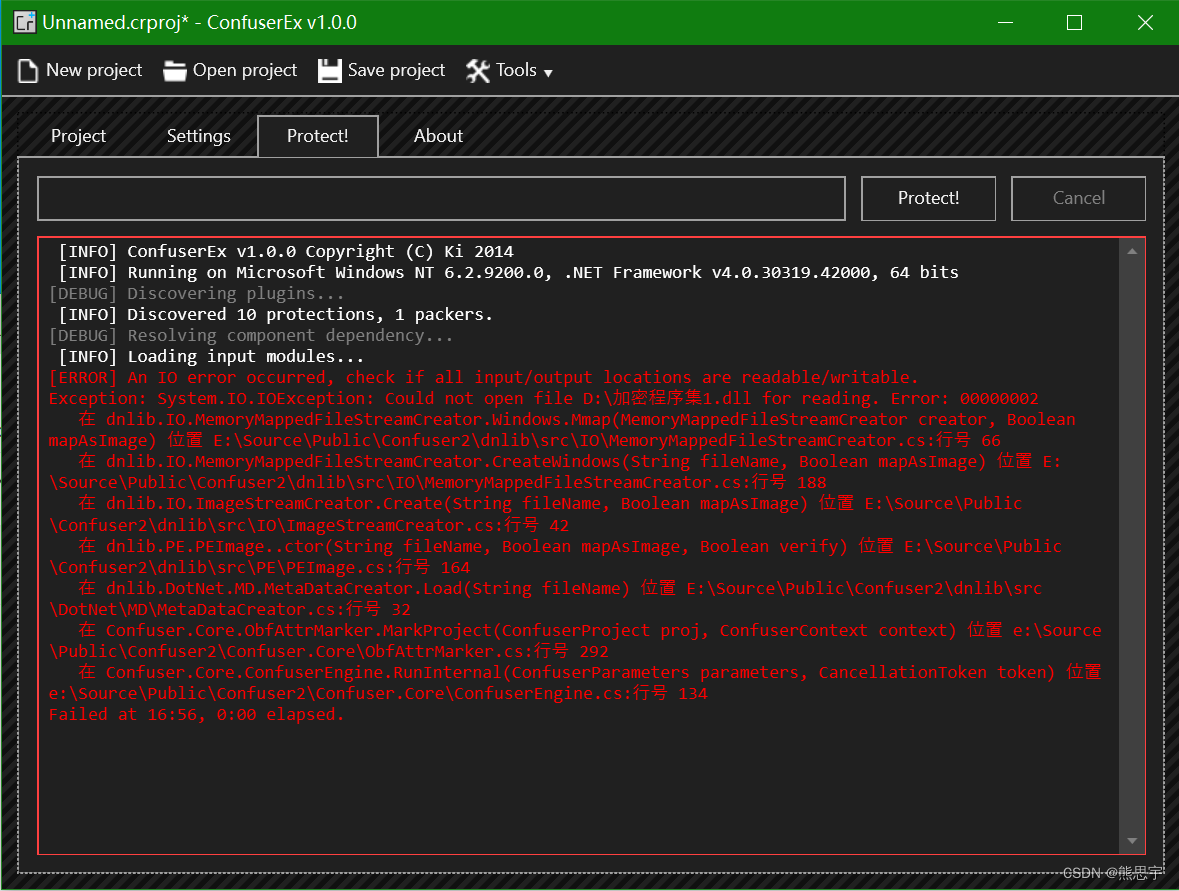This screenshot has width=1179, height=891.
Task: Click the 'ObfAttrMarker.cs:行号 292' line
Action: (329, 651)
